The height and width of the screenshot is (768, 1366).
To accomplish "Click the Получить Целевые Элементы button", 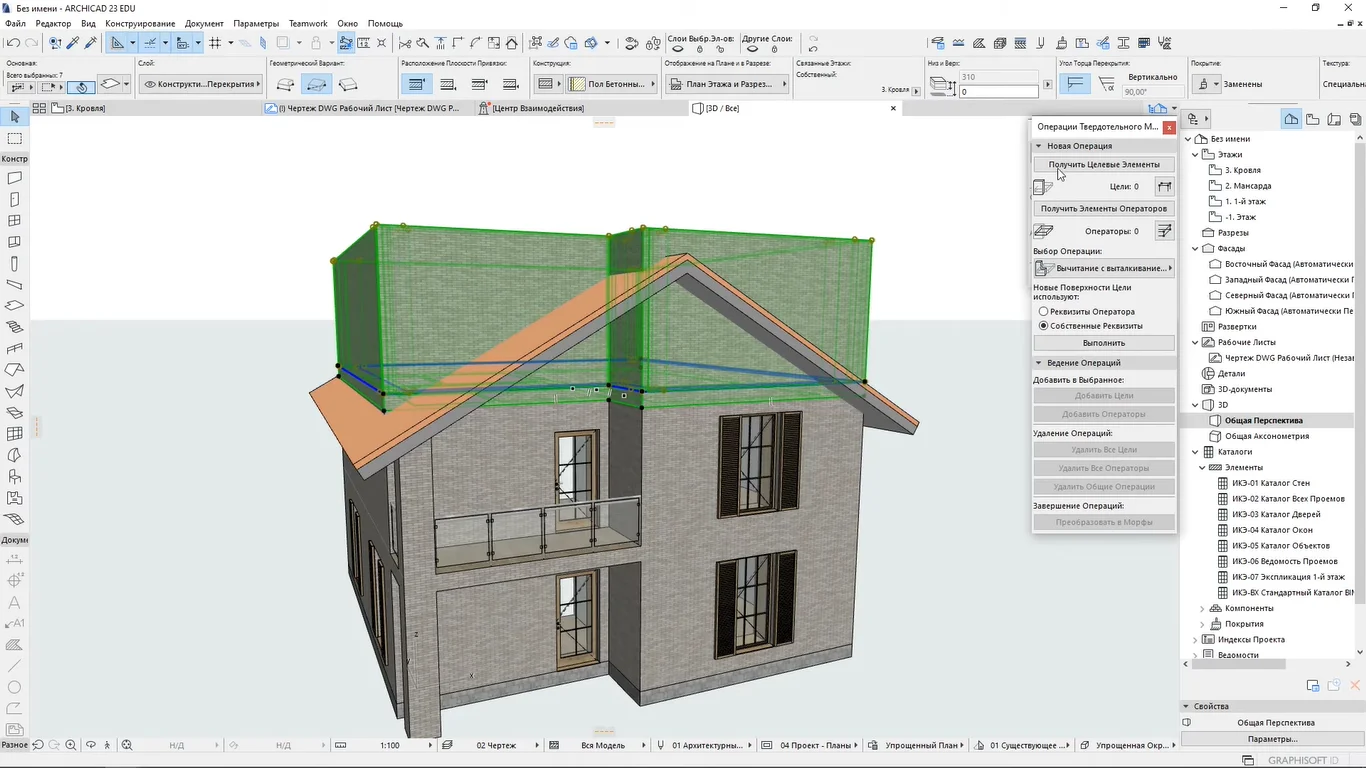I will click(x=1104, y=164).
